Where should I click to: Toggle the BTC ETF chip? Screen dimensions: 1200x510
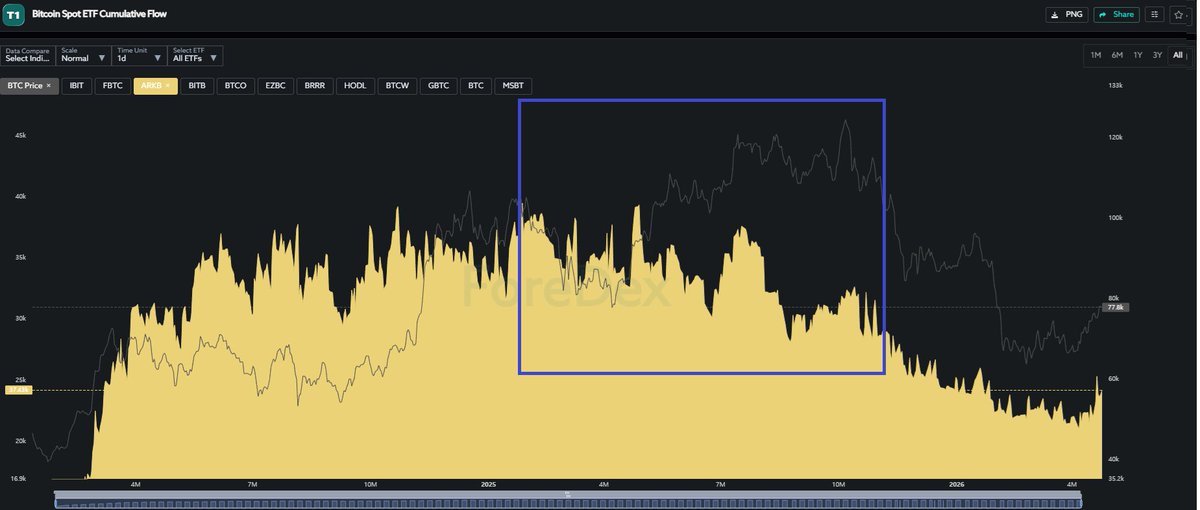click(476, 86)
